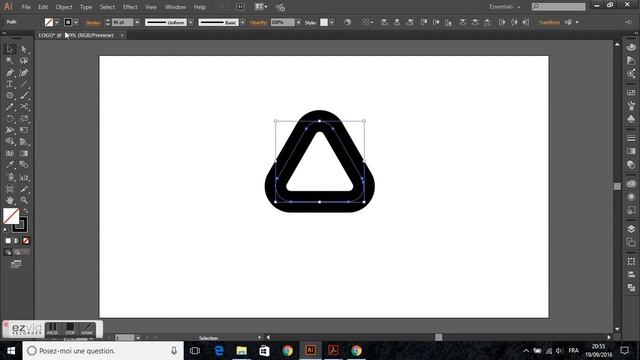Switch to LOGO document tab
This screenshot has height=360, width=640.
click(x=76, y=36)
